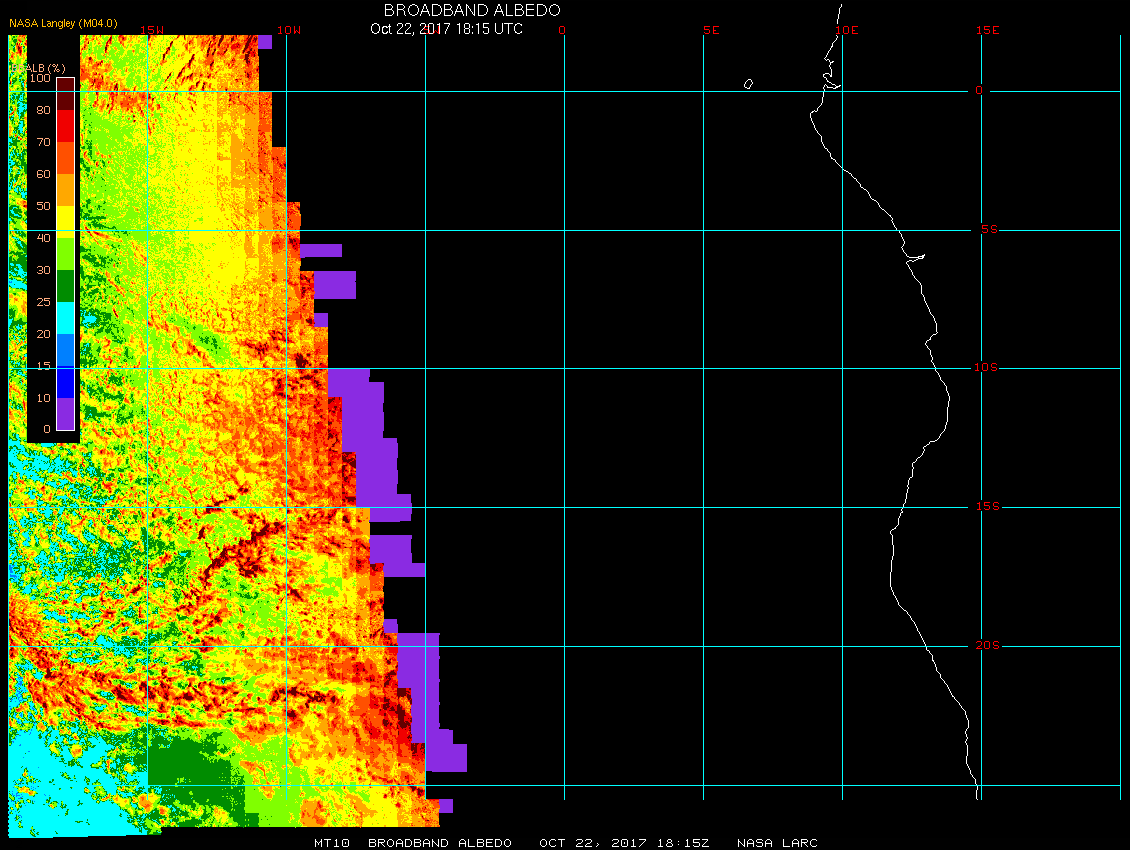Select the yellow 40–50% legend swatch
Viewport: 1130px width, 850px height.
[65, 222]
